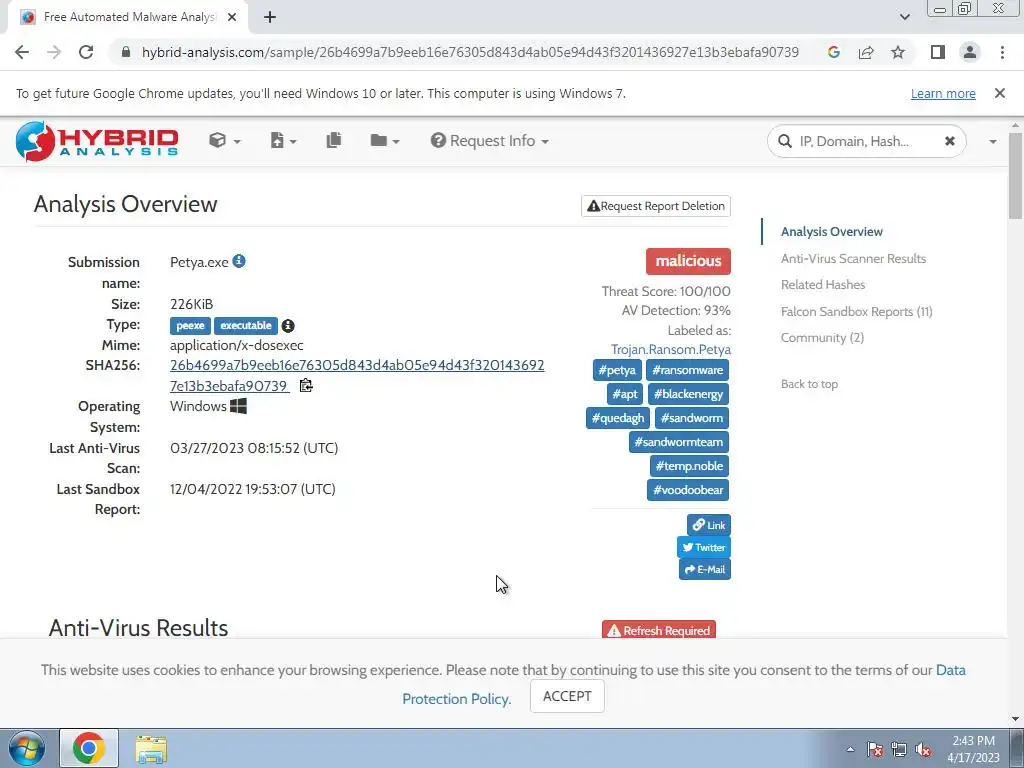Screen dimensions: 1024x768
Task: Select the #sandworm tag
Action: click(692, 418)
